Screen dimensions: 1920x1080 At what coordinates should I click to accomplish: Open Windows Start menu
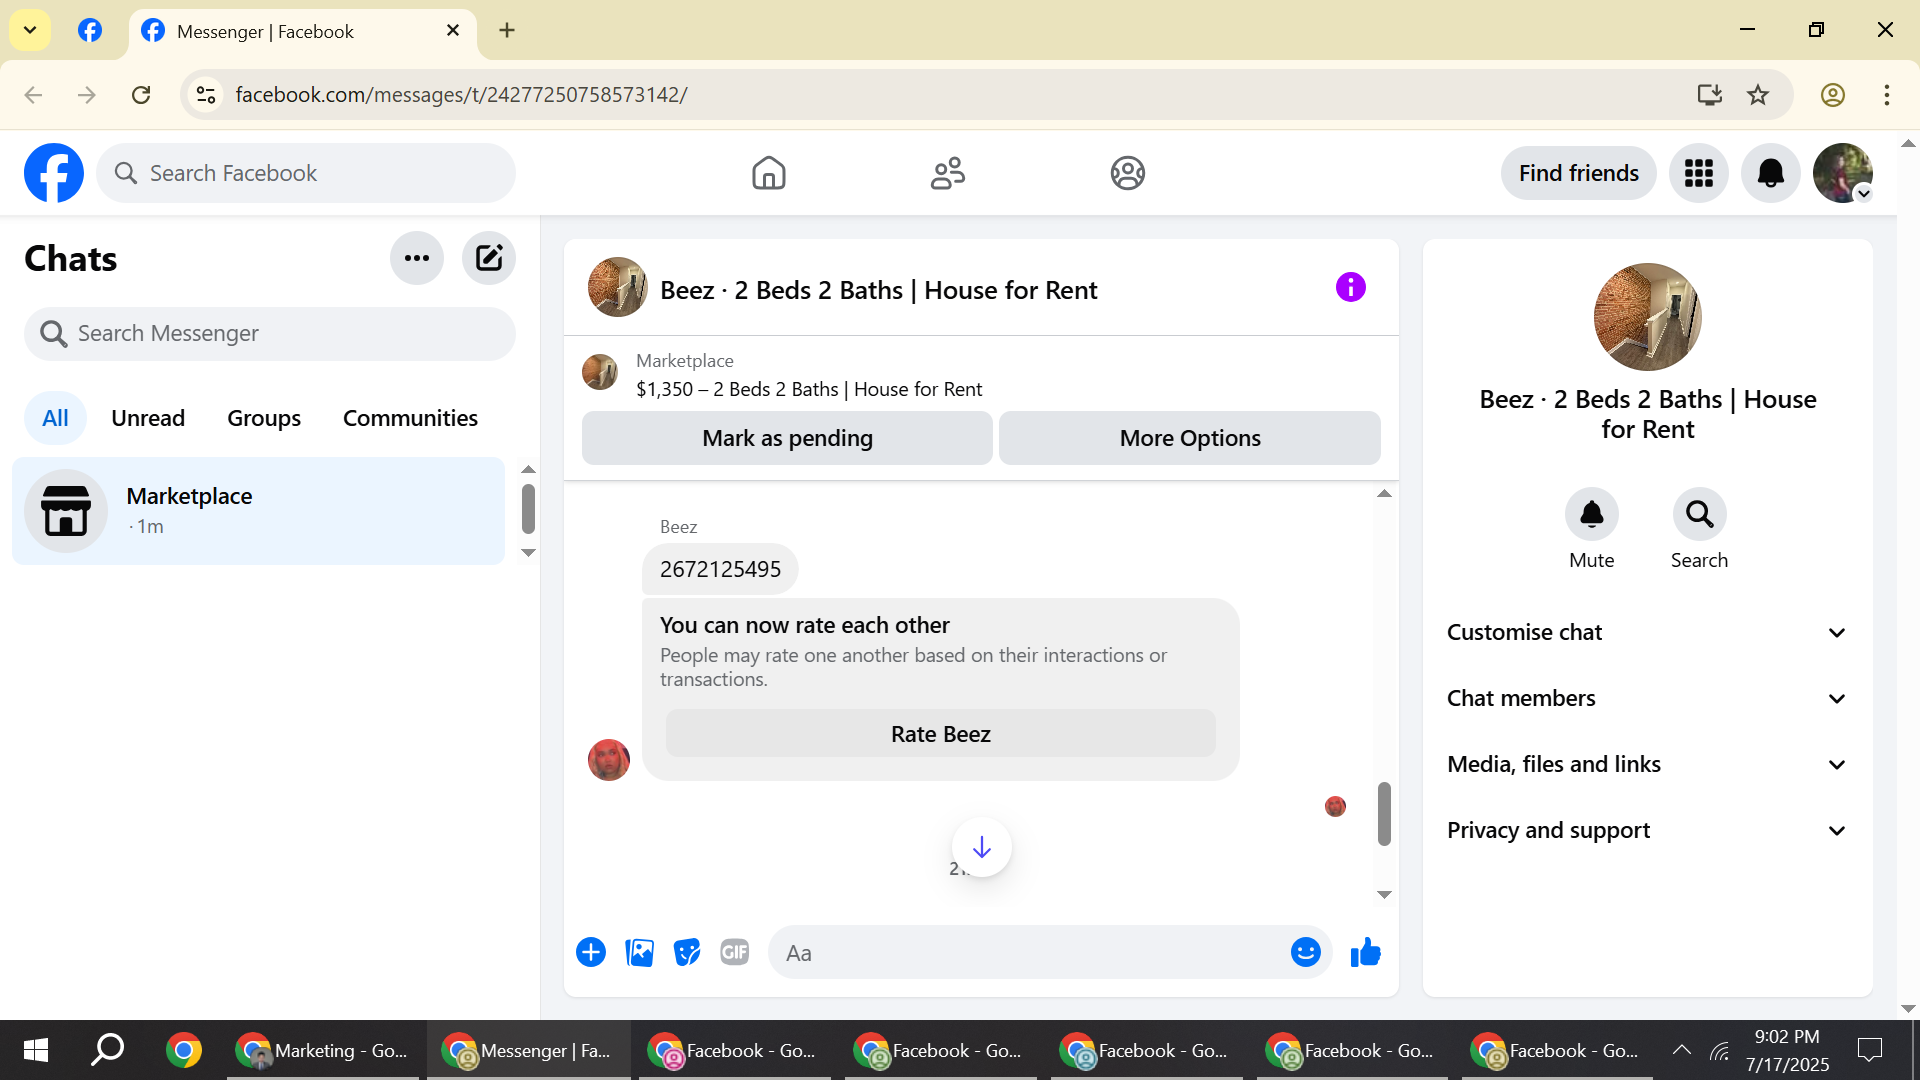click(36, 1050)
